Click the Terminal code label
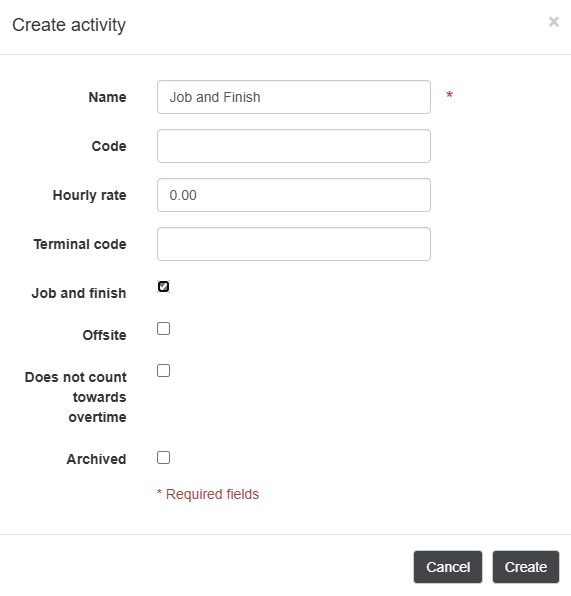 (x=80, y=244)
